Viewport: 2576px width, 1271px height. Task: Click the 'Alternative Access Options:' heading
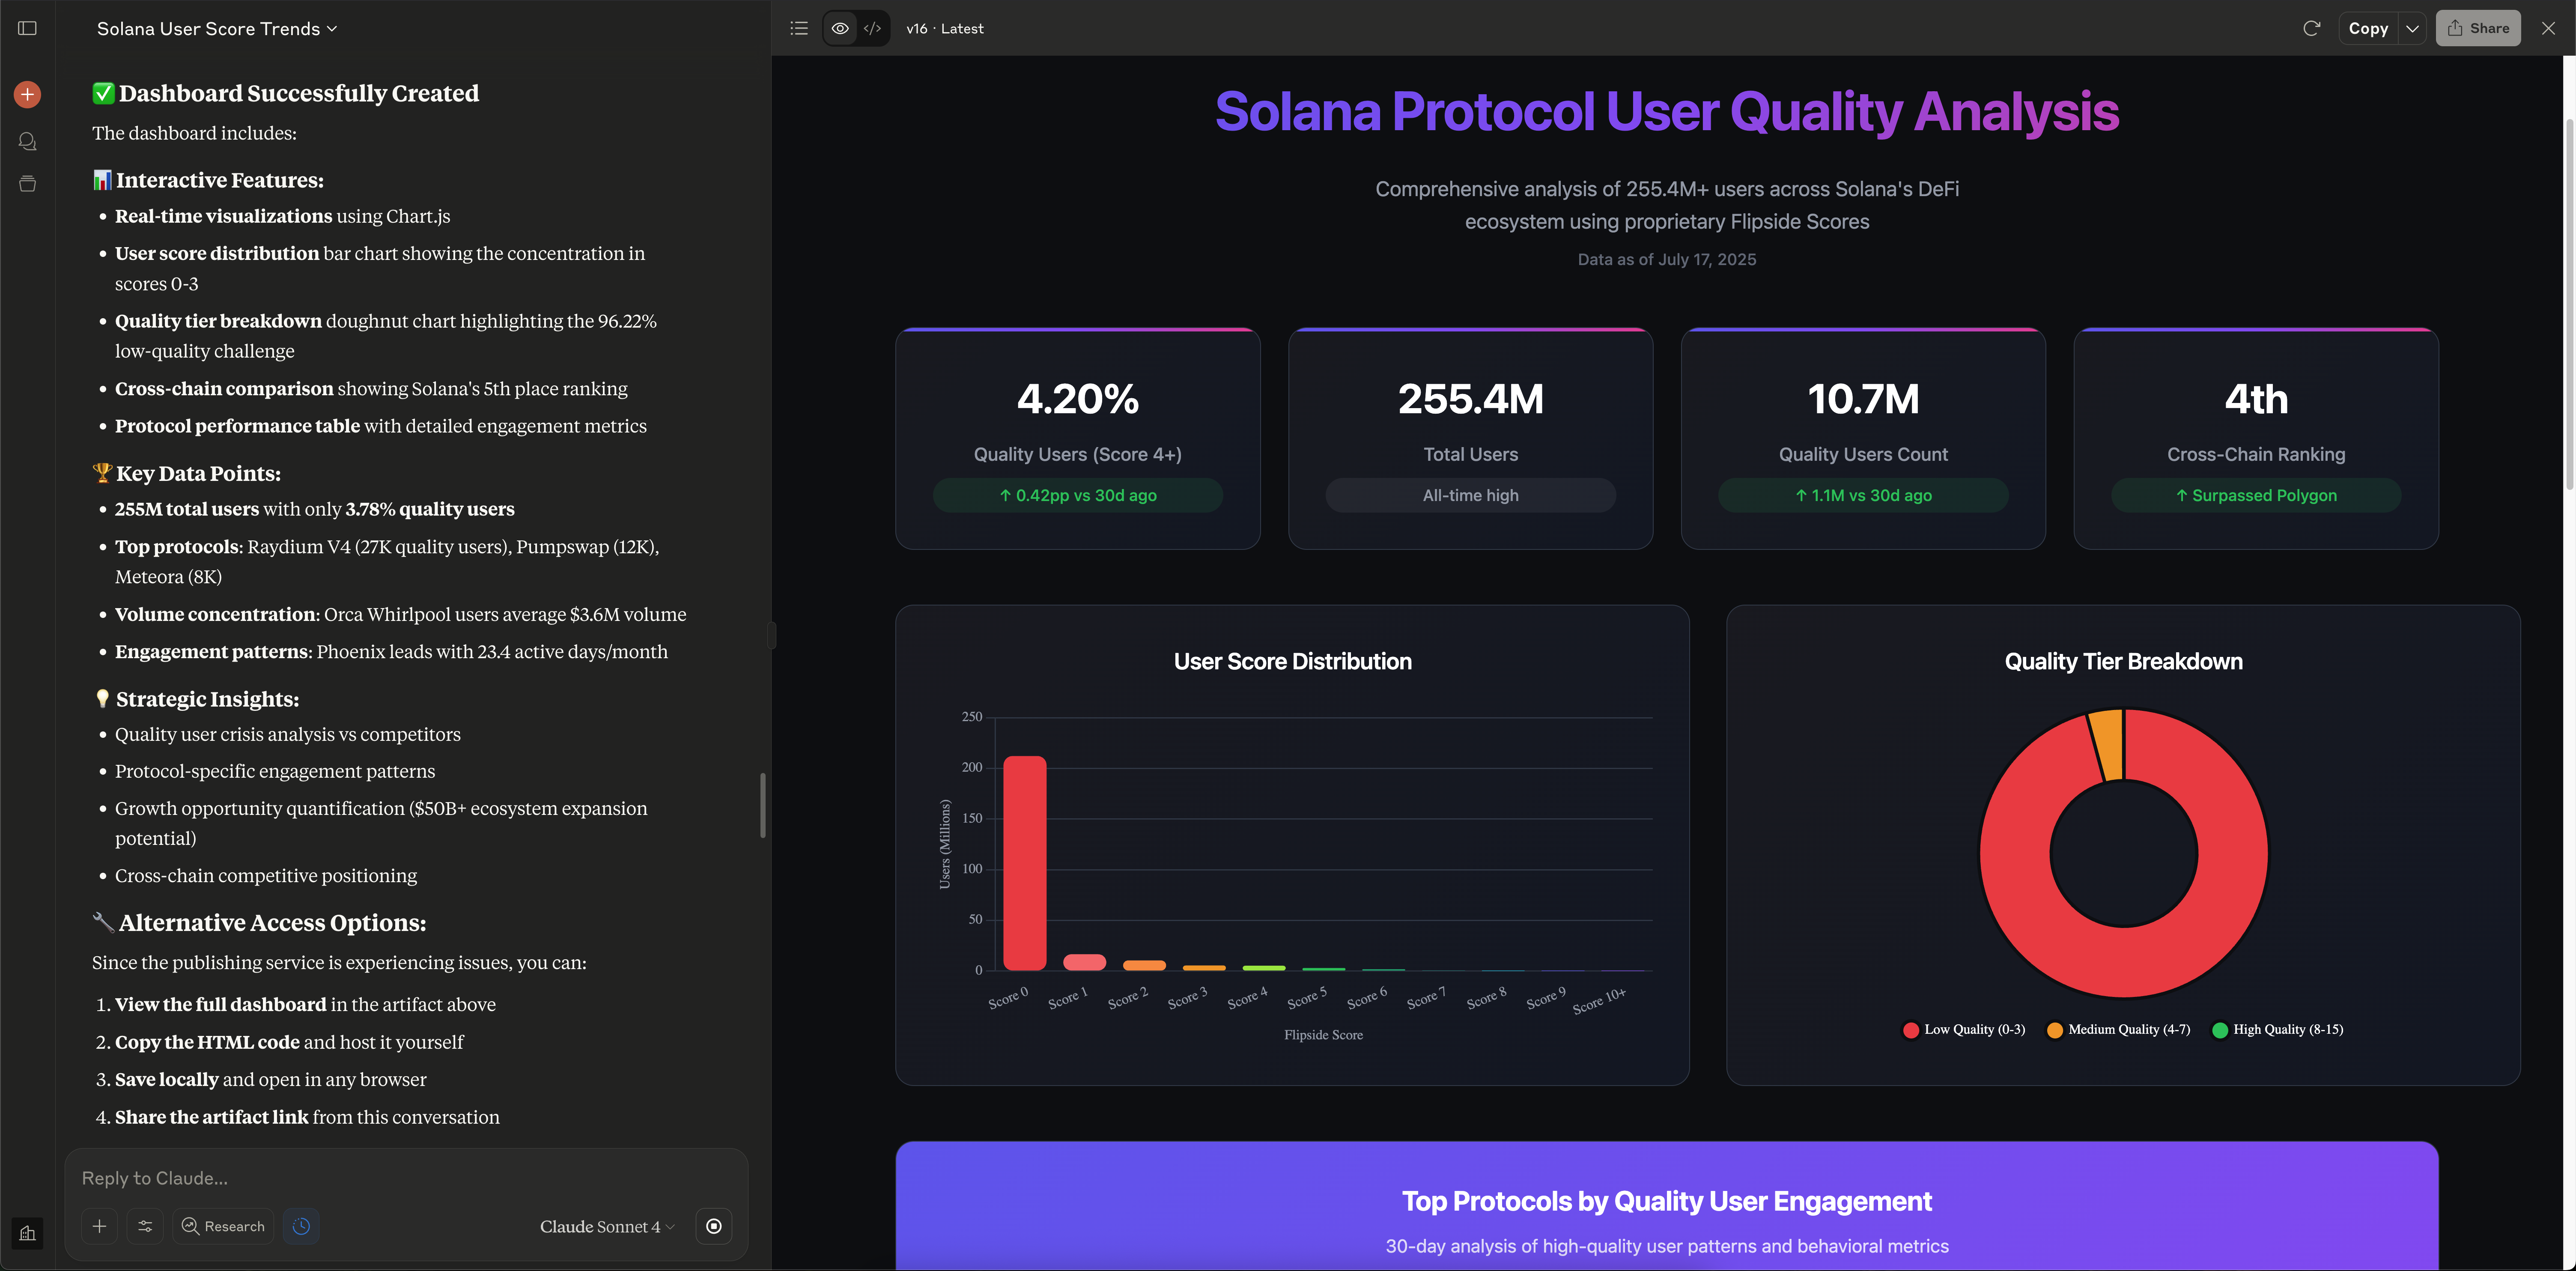[272, 922]
